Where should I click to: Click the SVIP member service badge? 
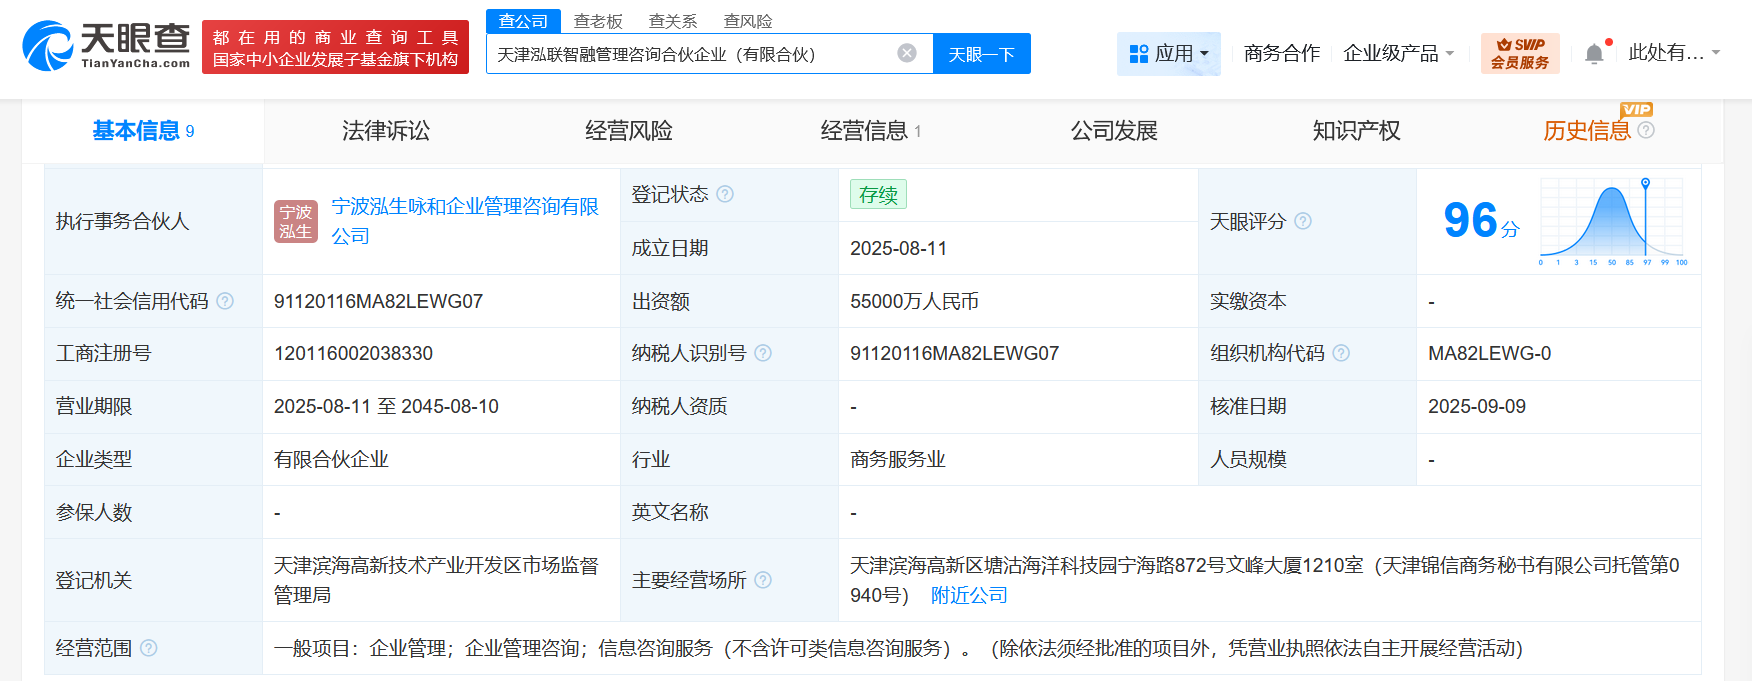[1519, 54]
